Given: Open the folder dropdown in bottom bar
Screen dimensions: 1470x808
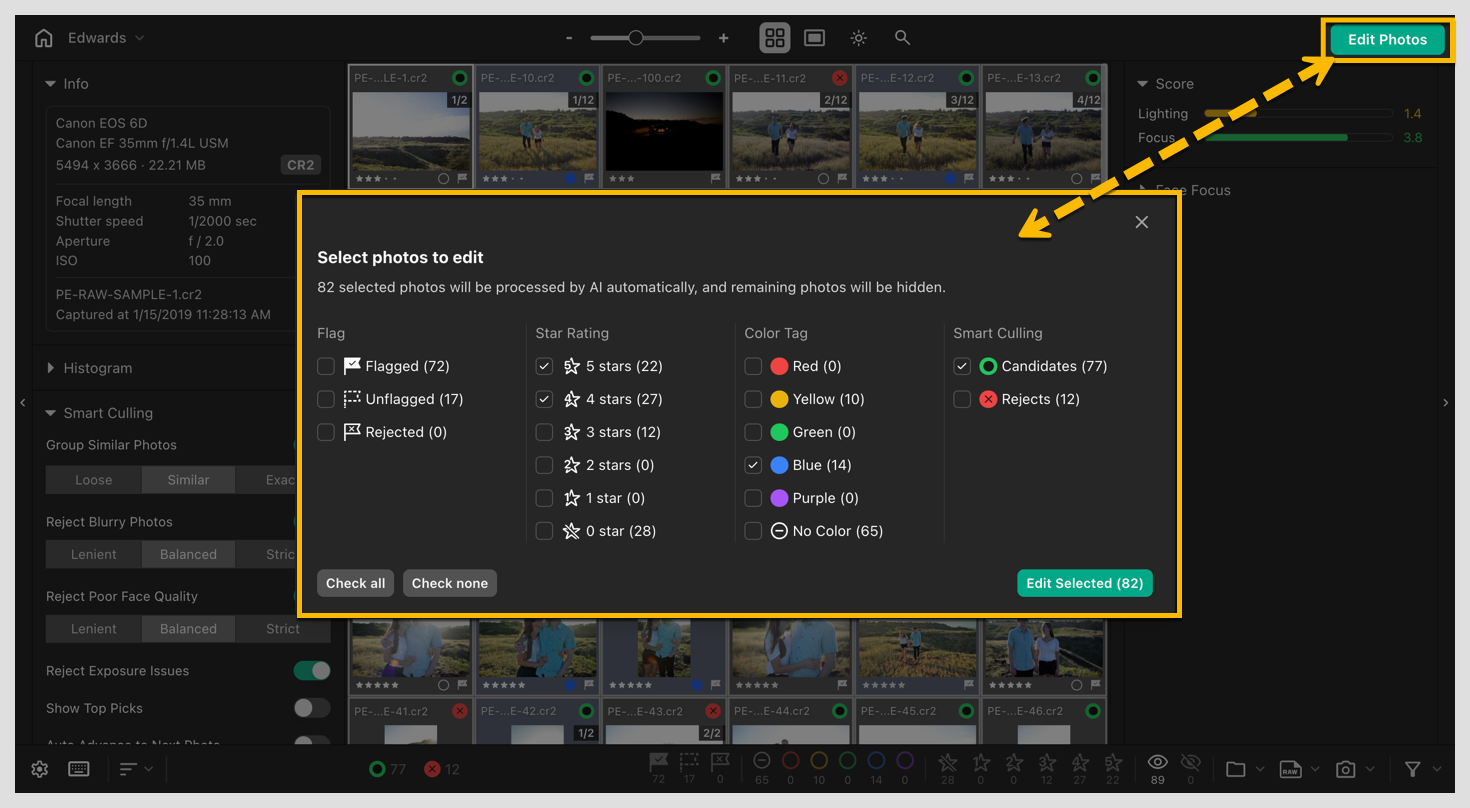Looking at the screenshot, I should pyautogui.click(x=1245, y=769).
